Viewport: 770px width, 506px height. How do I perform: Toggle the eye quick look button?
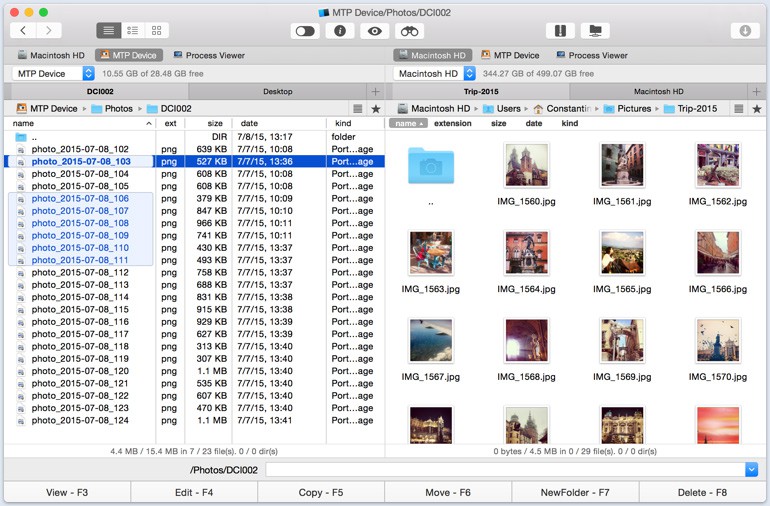tap(374, 31)
